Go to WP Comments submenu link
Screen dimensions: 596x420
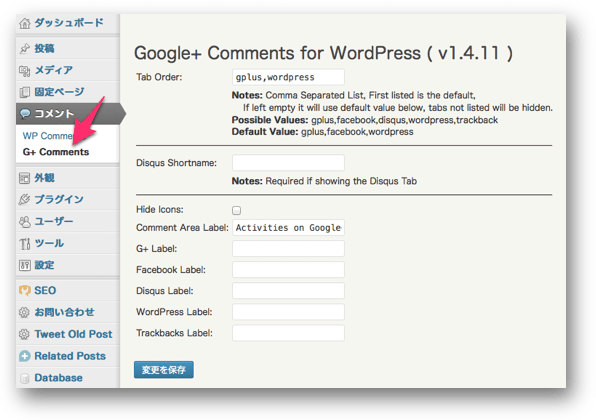click(48, 136)
